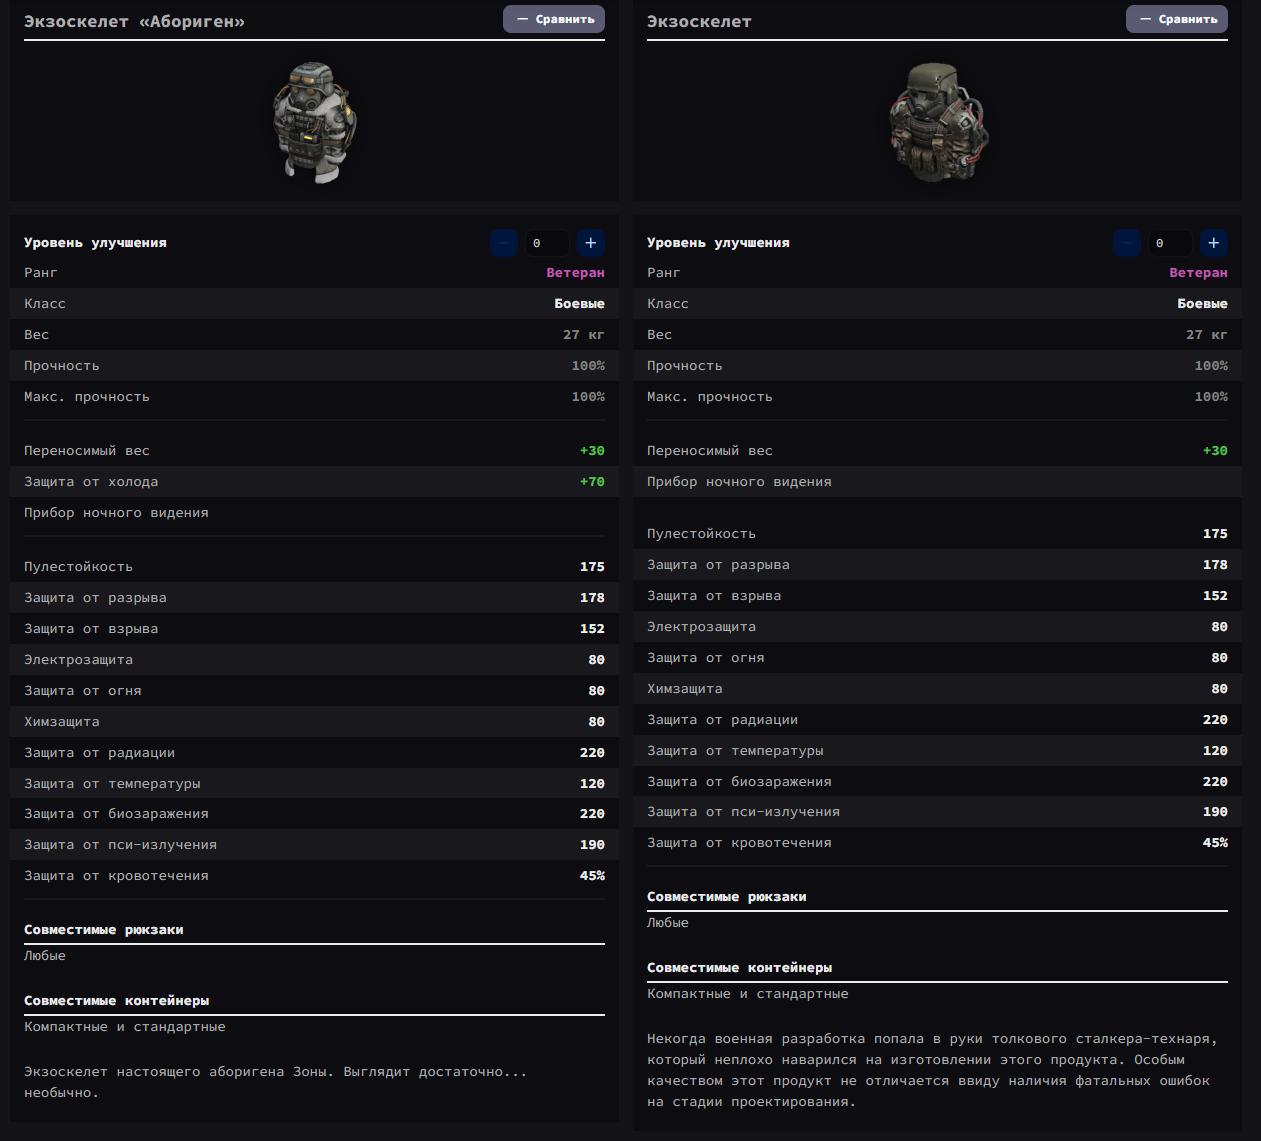The image size is (1261, 1141).
Task: Click Прибор ночного видения row in «Абориген» card
Action: [314, 513]
